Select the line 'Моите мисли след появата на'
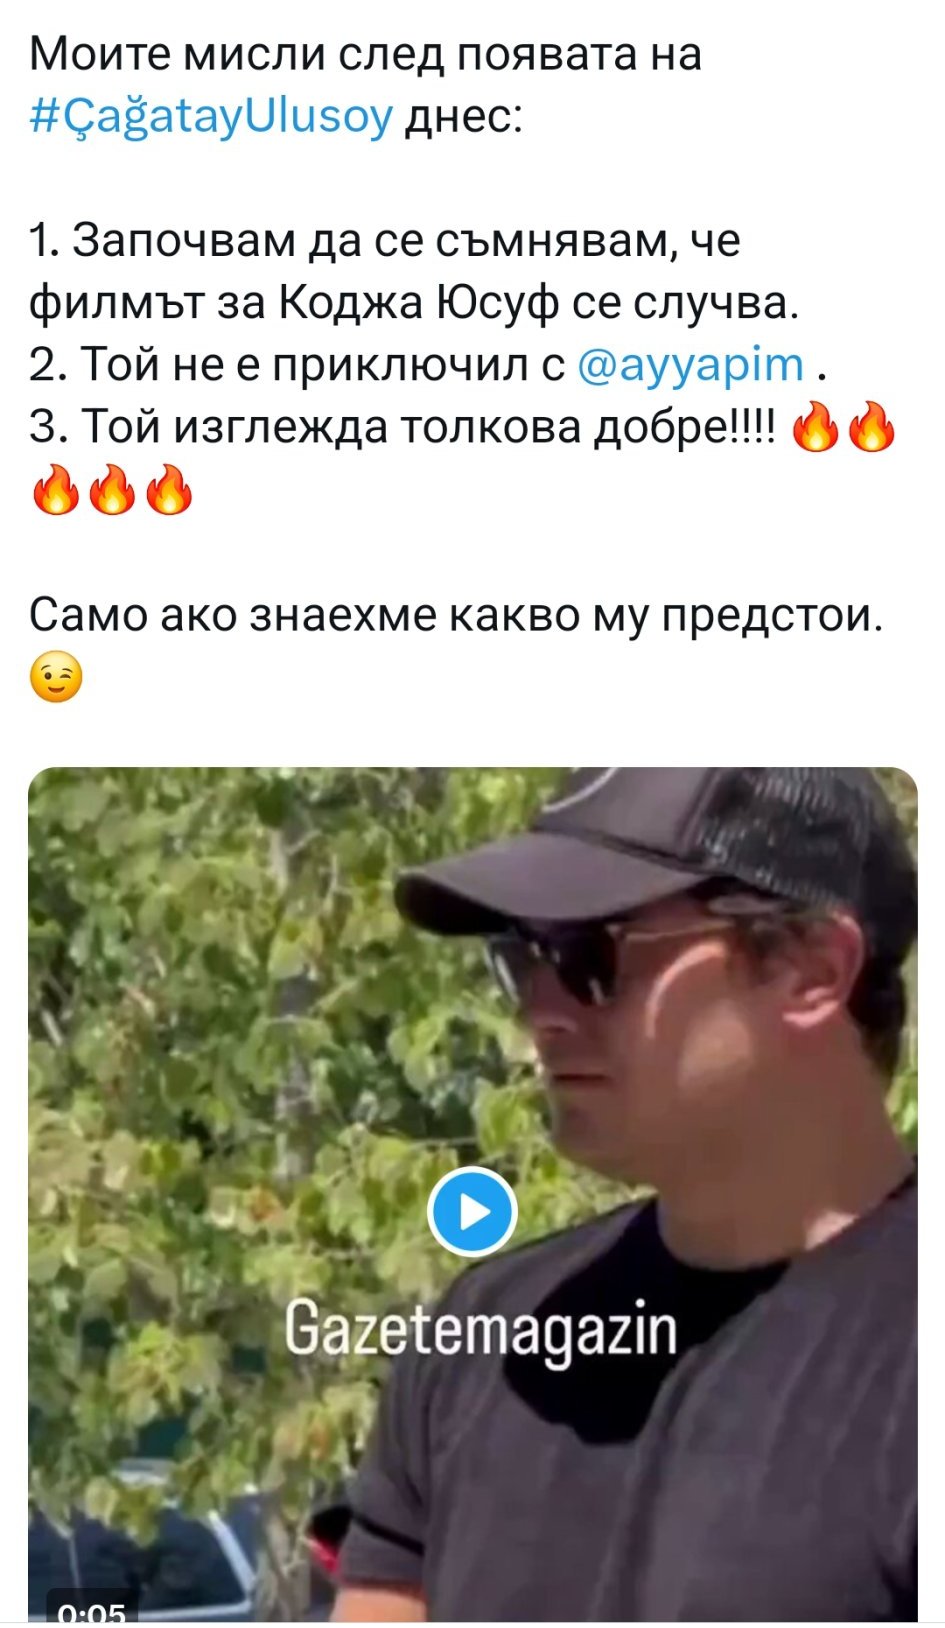The width and height of the screenshot is (945, 1628). point(365,54)
